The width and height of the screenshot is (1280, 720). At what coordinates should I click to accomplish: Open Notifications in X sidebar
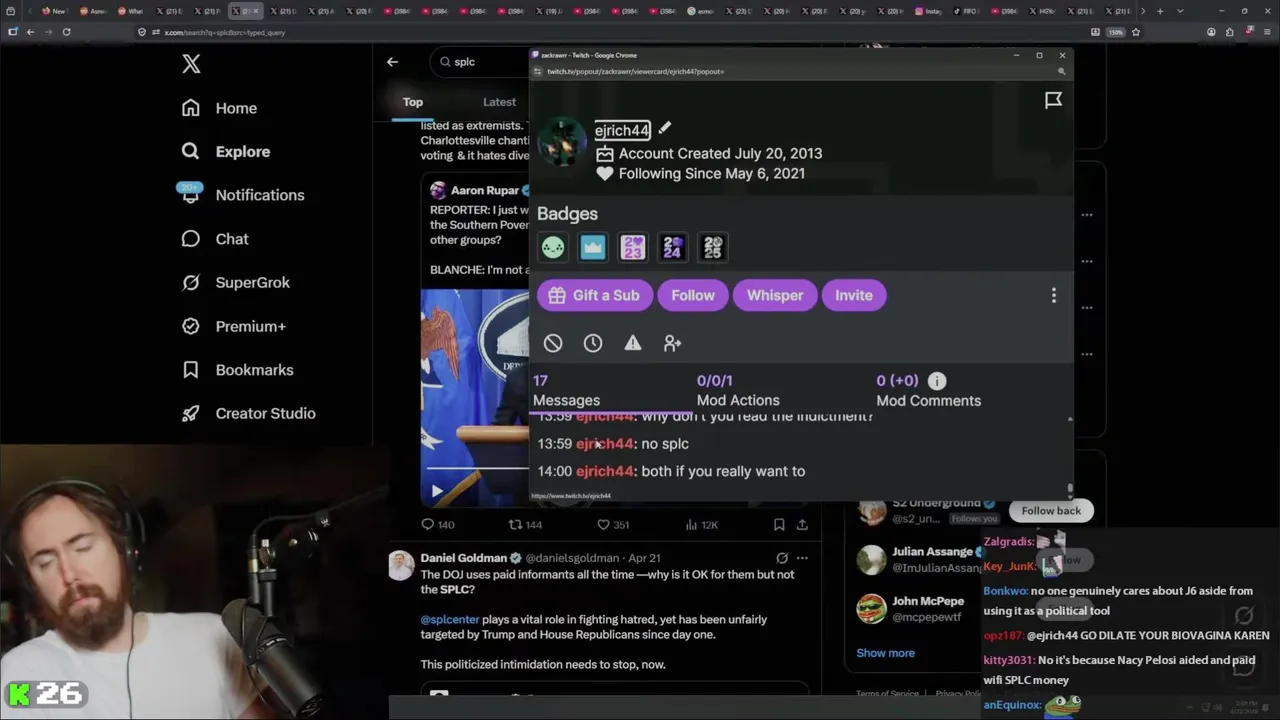241,195
